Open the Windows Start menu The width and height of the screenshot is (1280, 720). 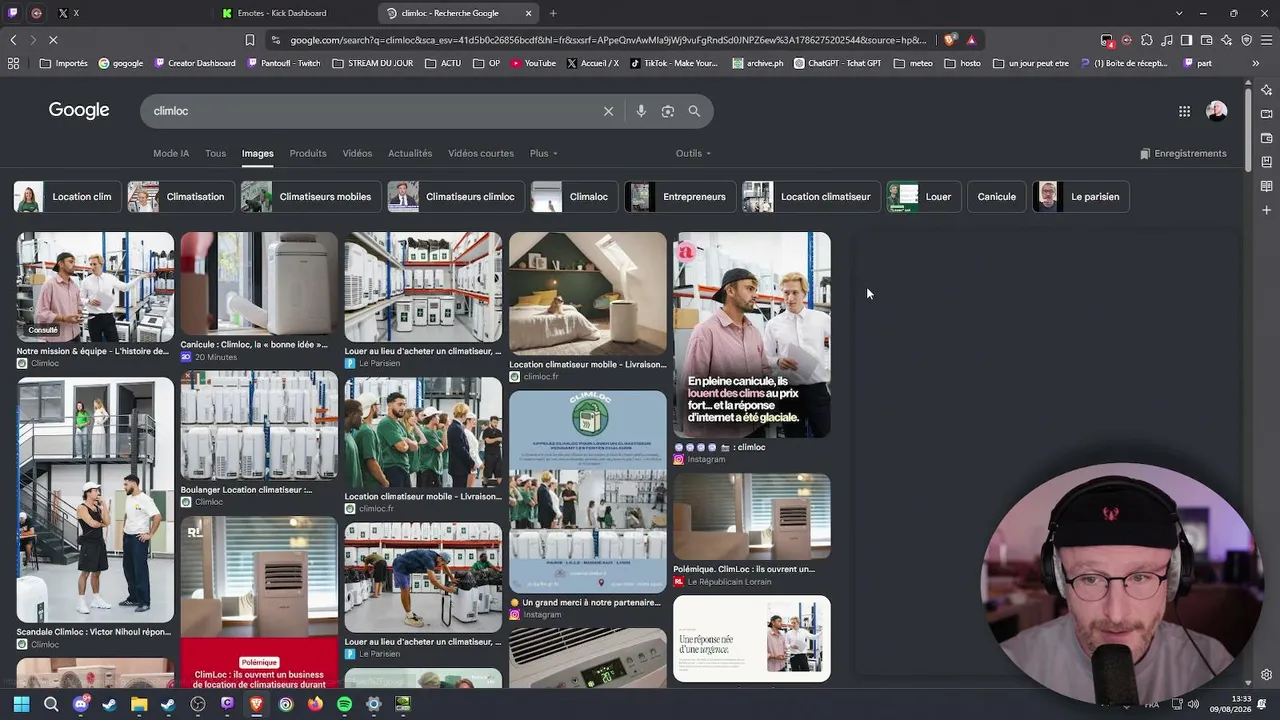[x=21, y=704]
